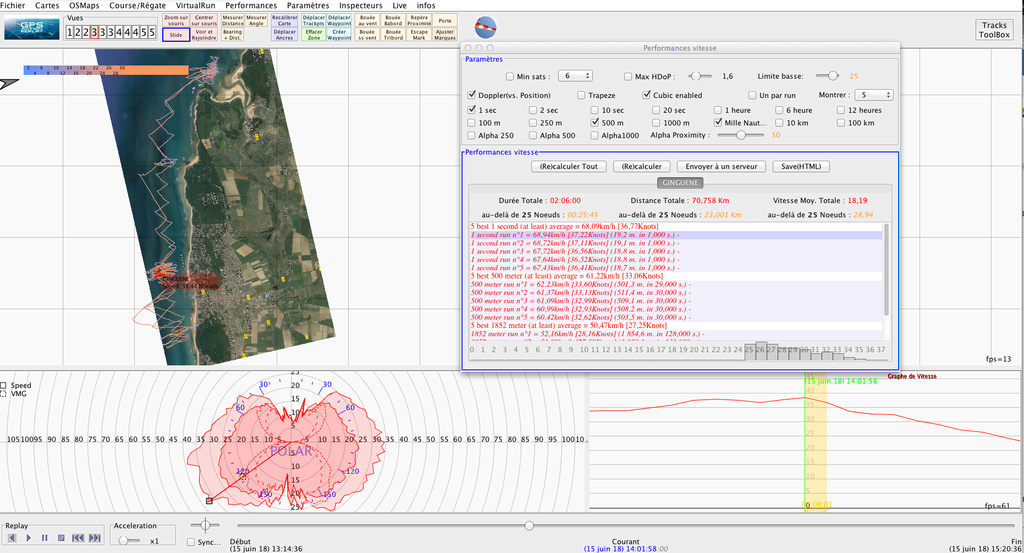Pick the Mesurer Angle tool
The height and width of the screenshot is (553, 1024).
click(x=256, y=20)
